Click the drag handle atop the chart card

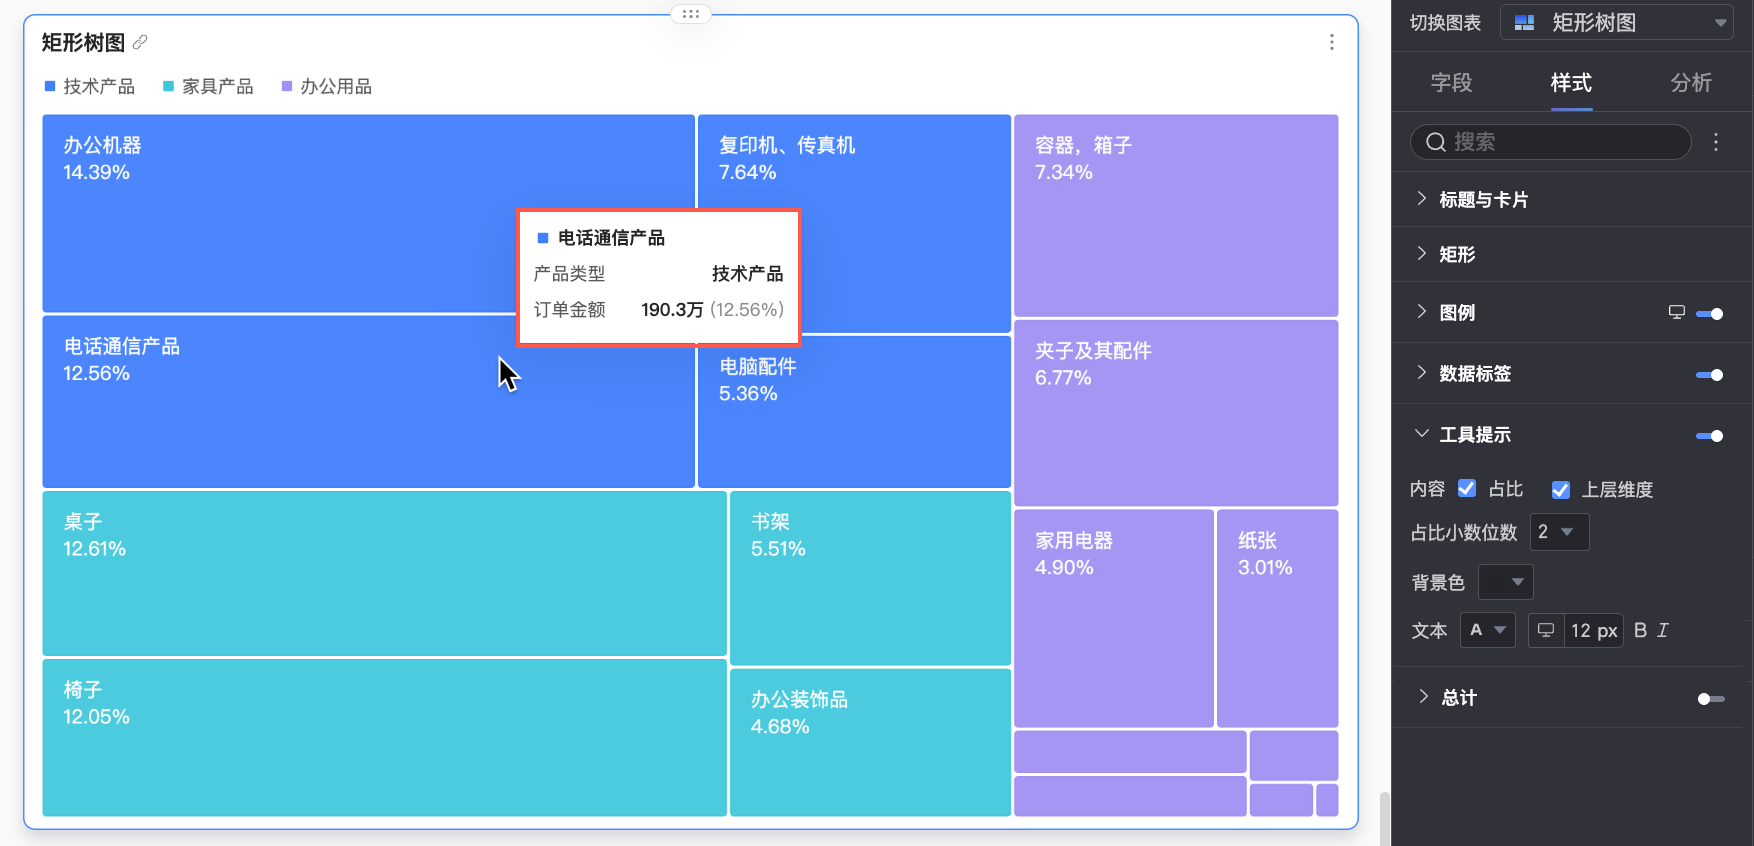pyautogui.click(x=690, y=14)
